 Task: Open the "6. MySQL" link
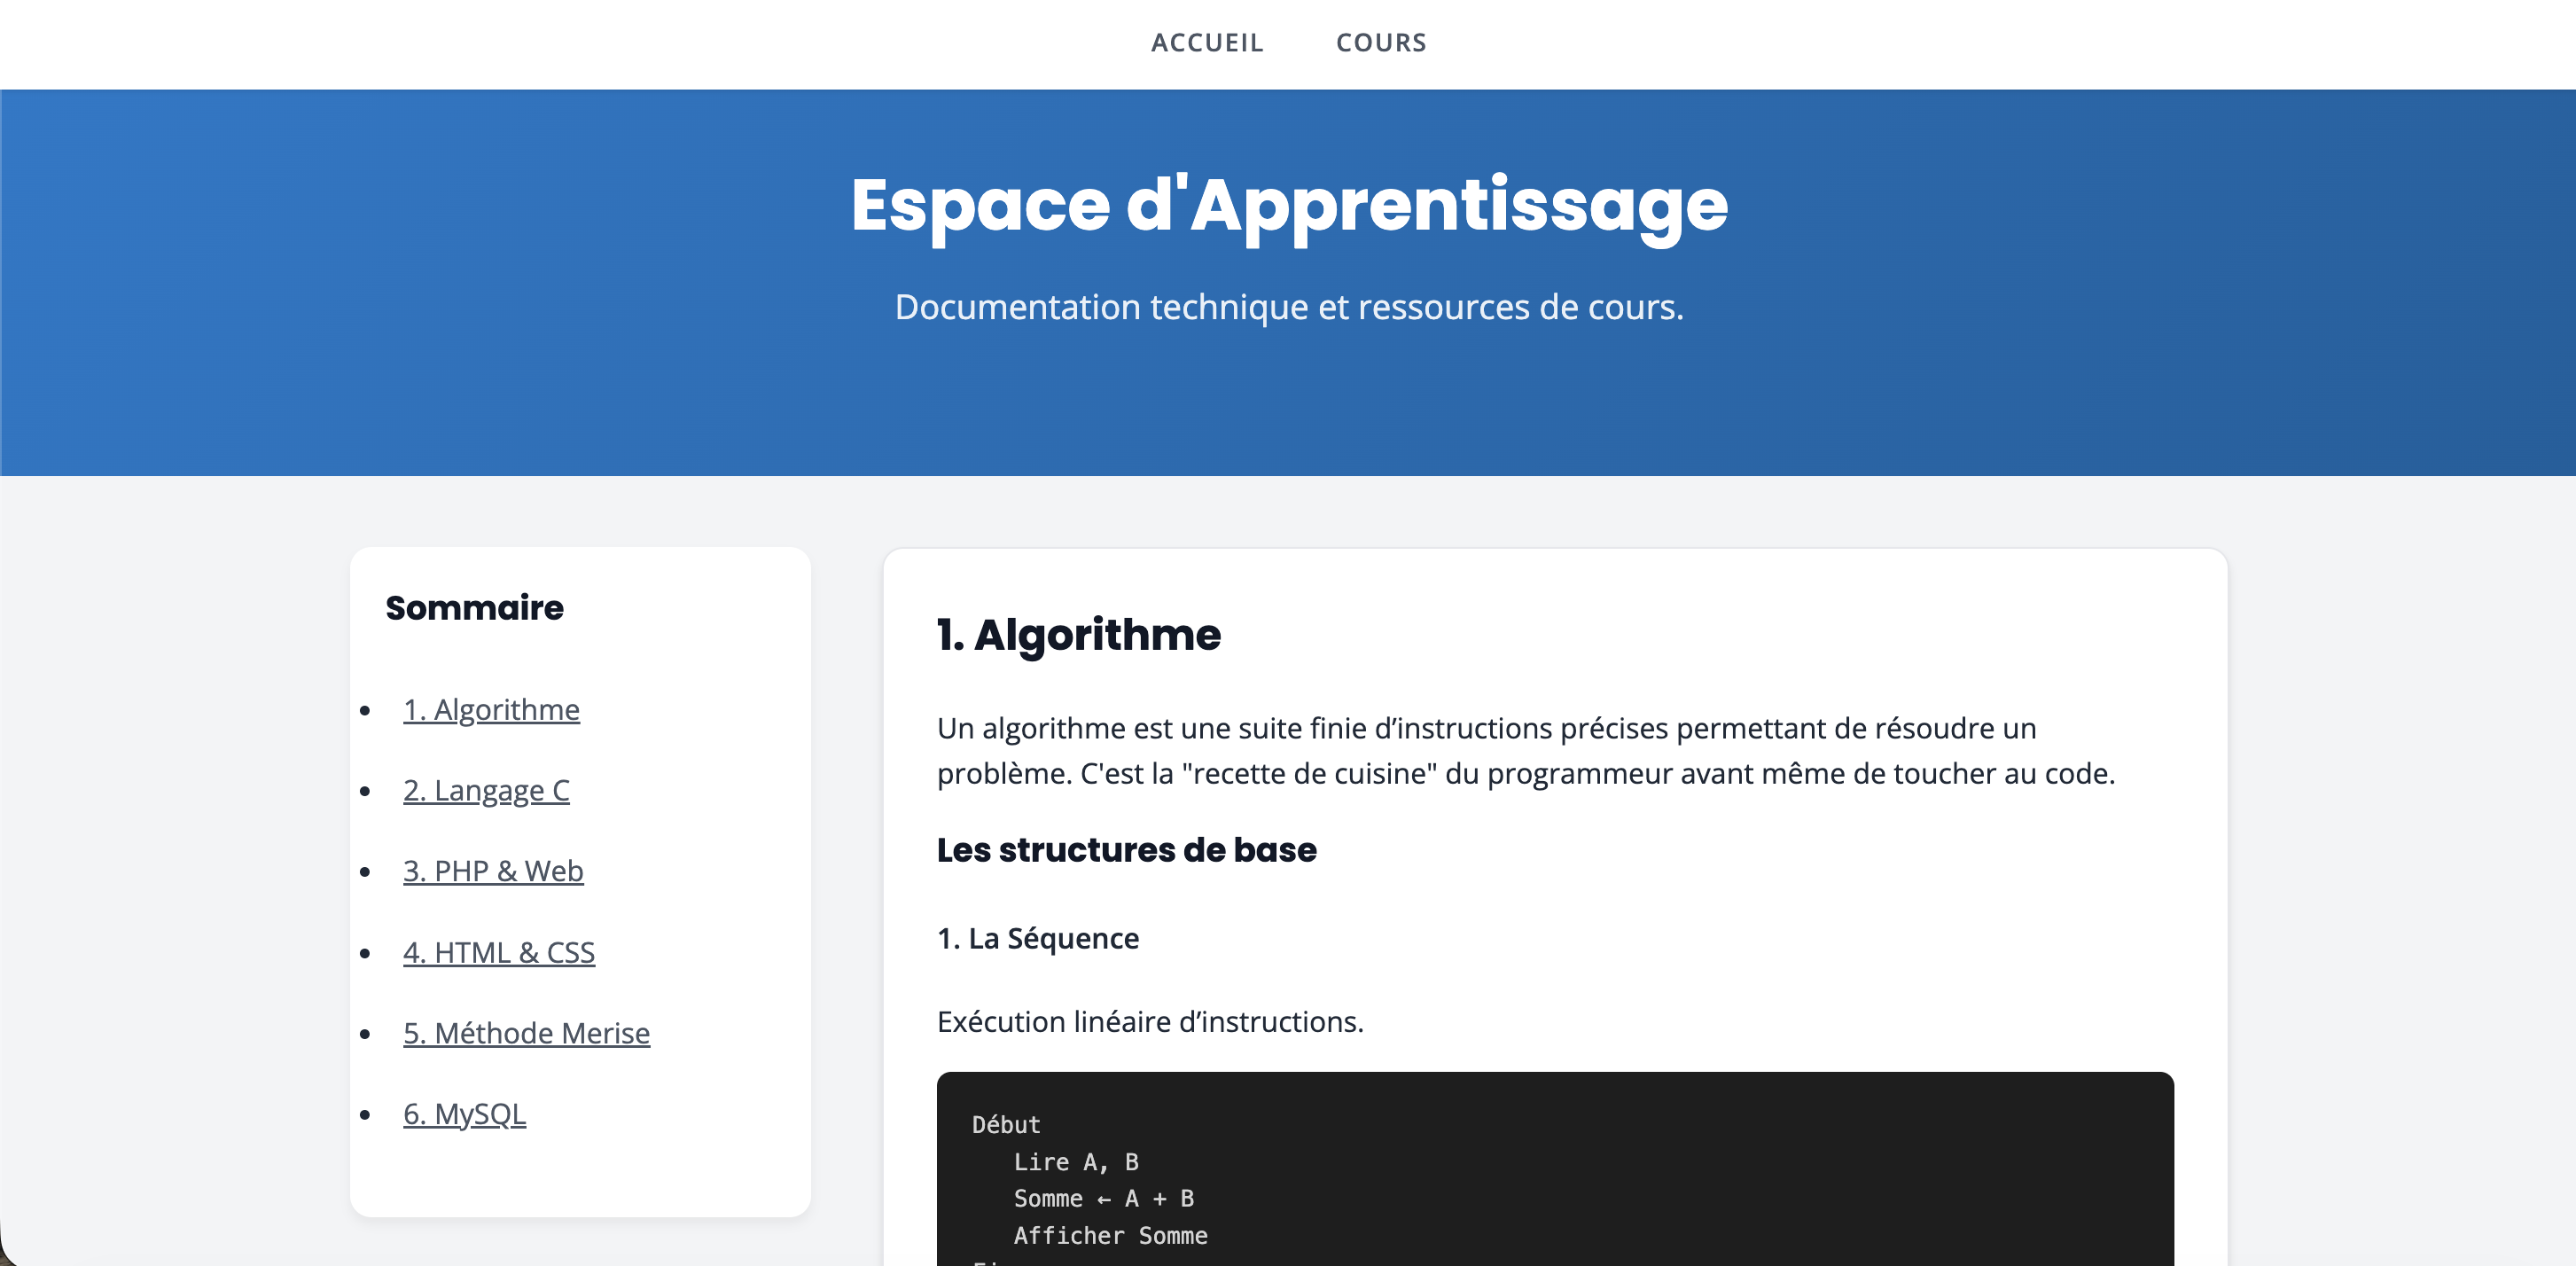[x=465, y=1114]
